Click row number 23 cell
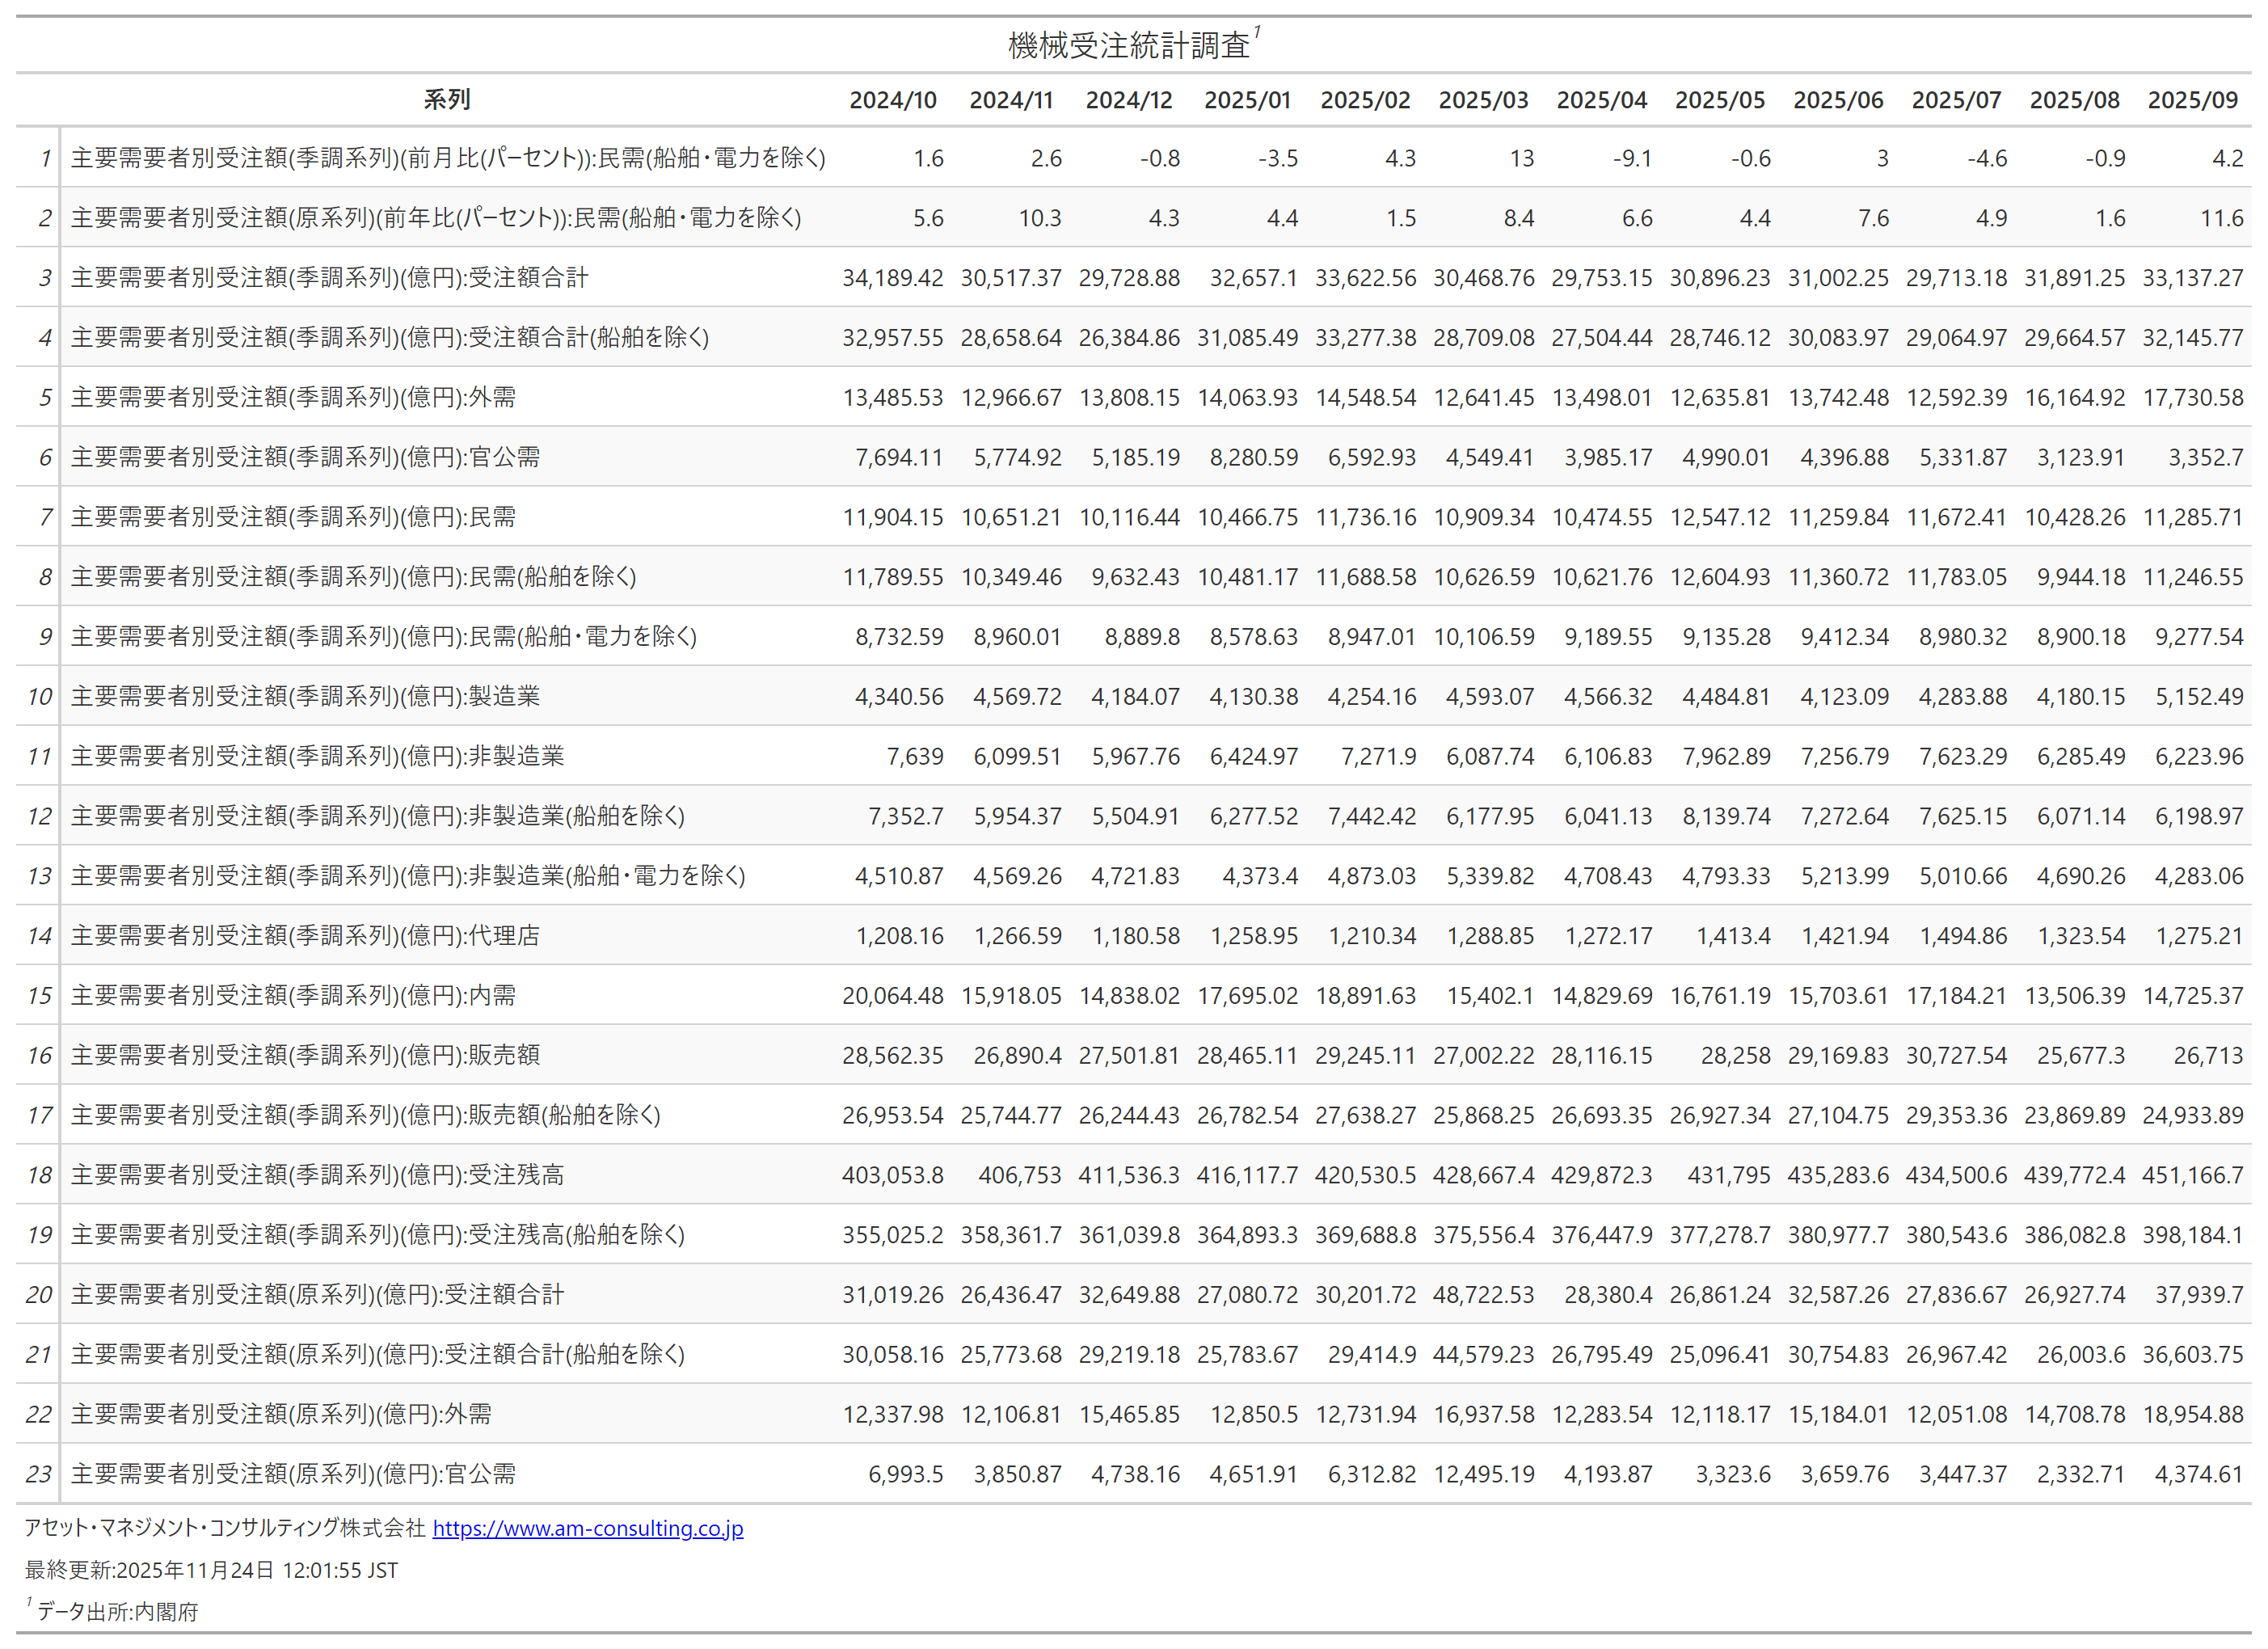This screenshot has width=2268, height=1649. pyautogui.click(x=38, y=1474)
